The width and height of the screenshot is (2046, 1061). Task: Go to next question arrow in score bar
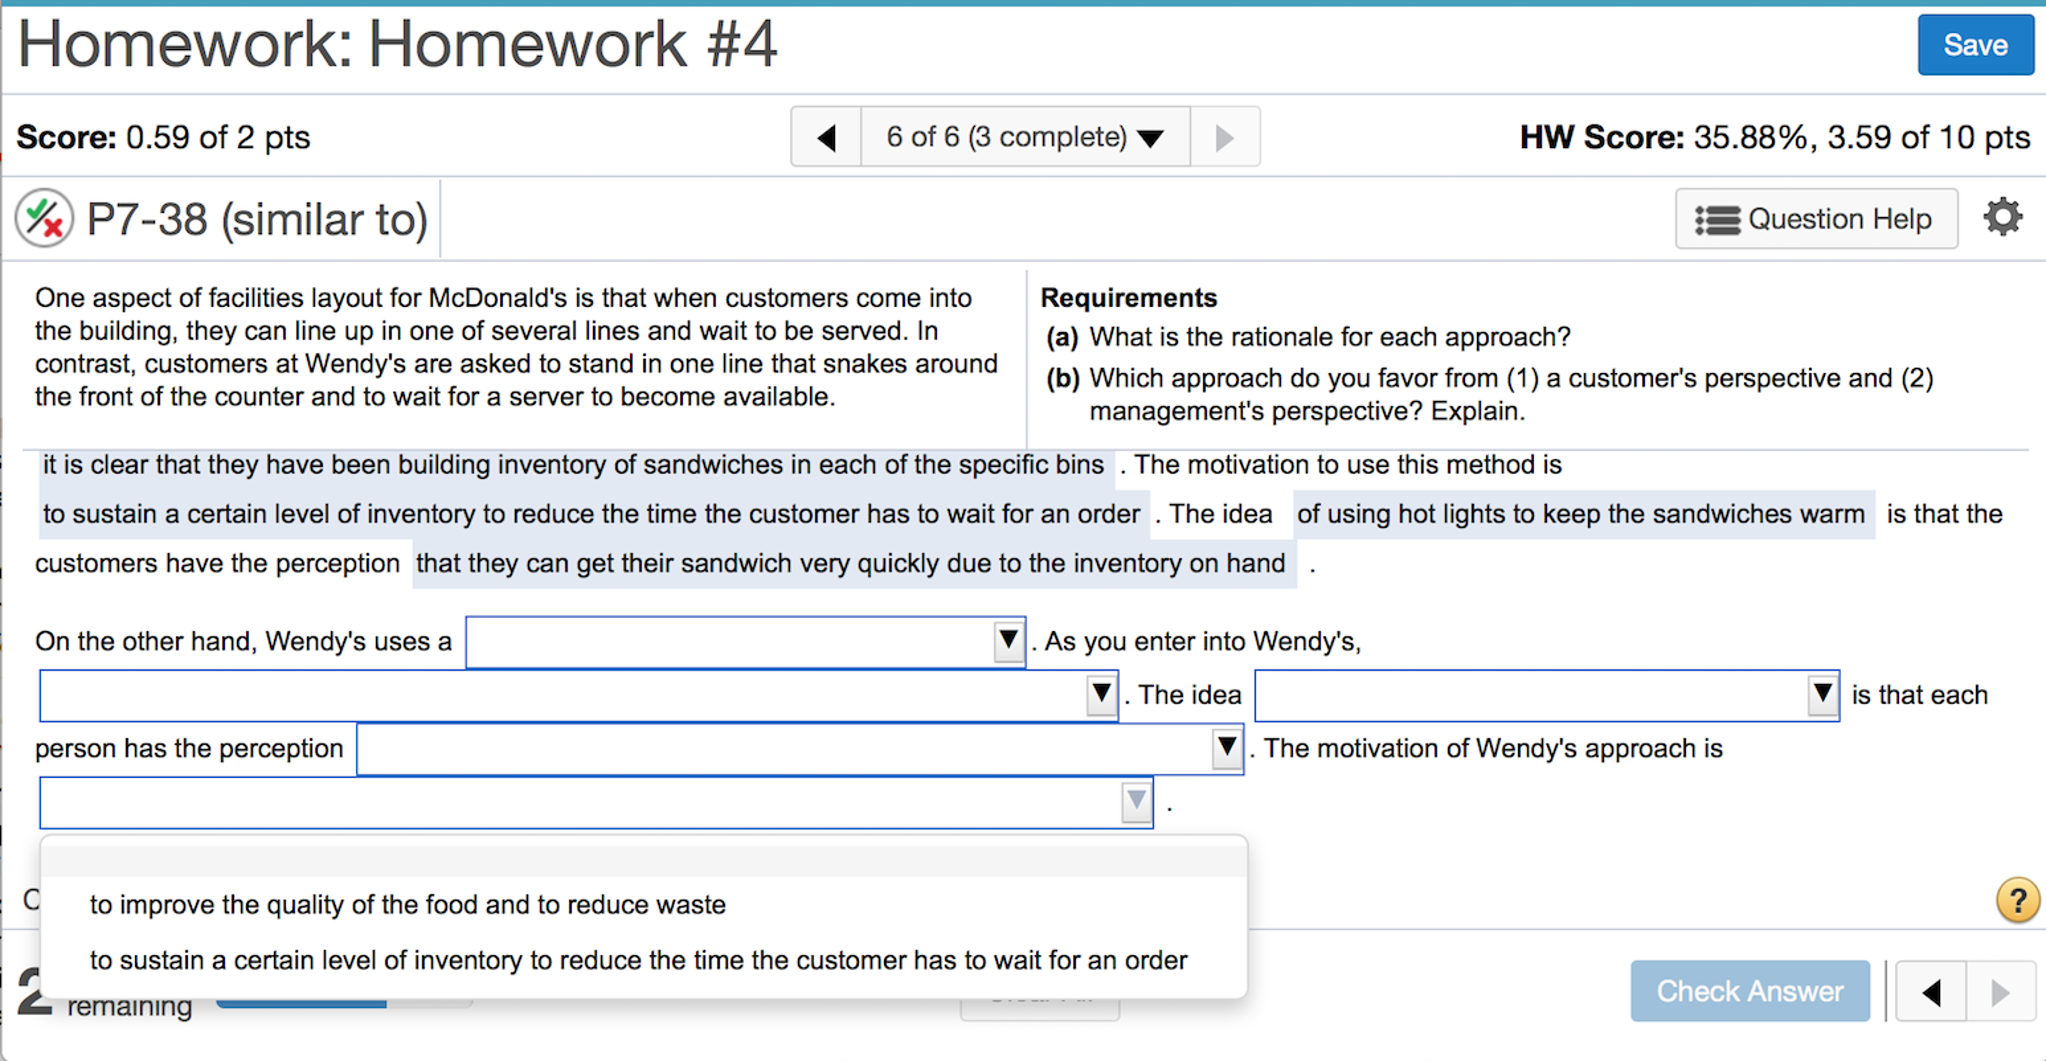[x=1224, y=137]
